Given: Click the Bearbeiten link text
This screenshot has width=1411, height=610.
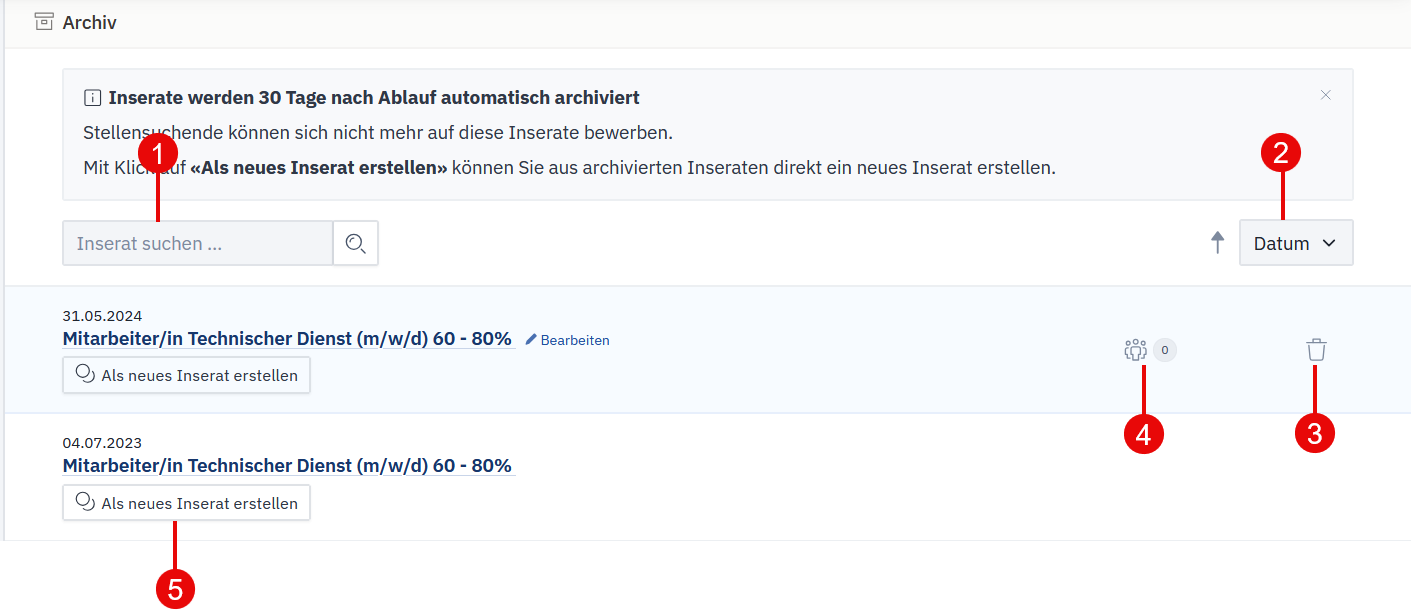Looking at the screenshot, I should tap(575, 340).
